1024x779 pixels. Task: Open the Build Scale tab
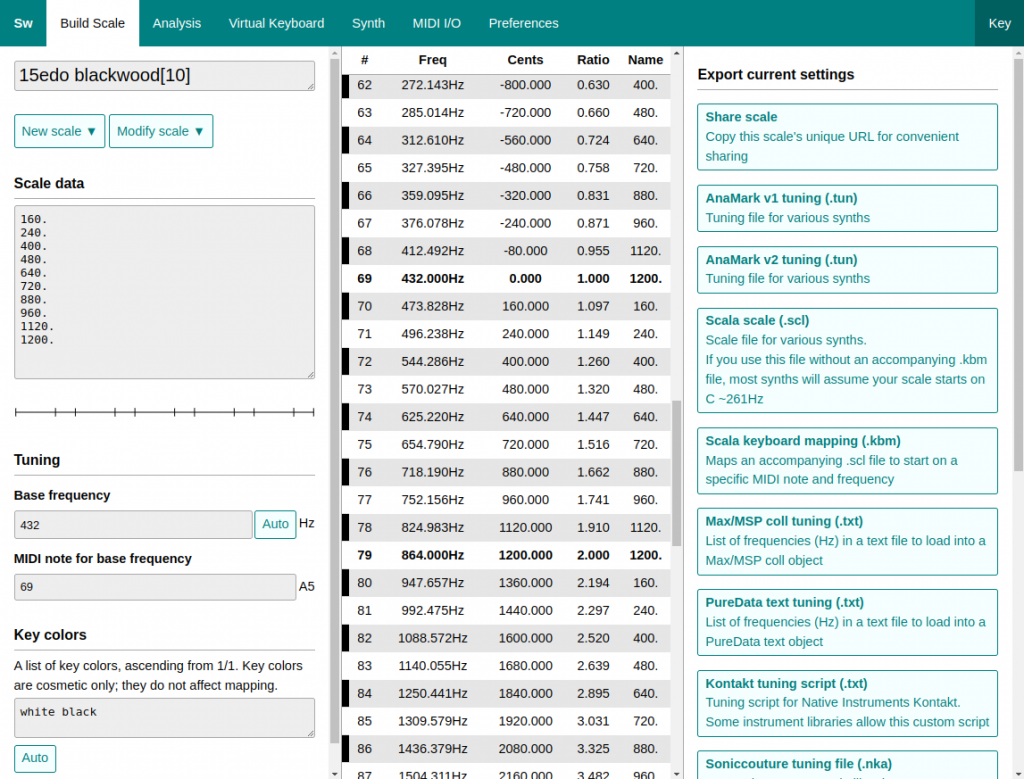[x=93, y=23]
